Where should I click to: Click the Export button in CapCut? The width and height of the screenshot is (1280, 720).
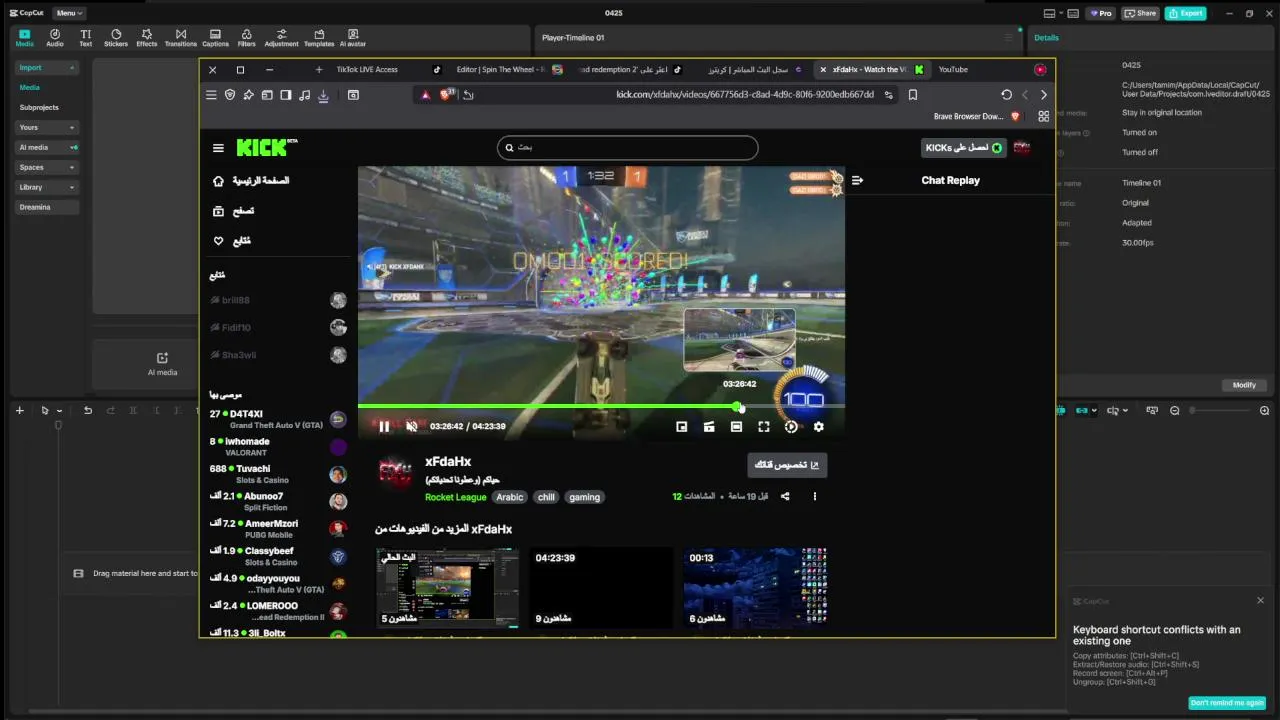pos(1185,13)
